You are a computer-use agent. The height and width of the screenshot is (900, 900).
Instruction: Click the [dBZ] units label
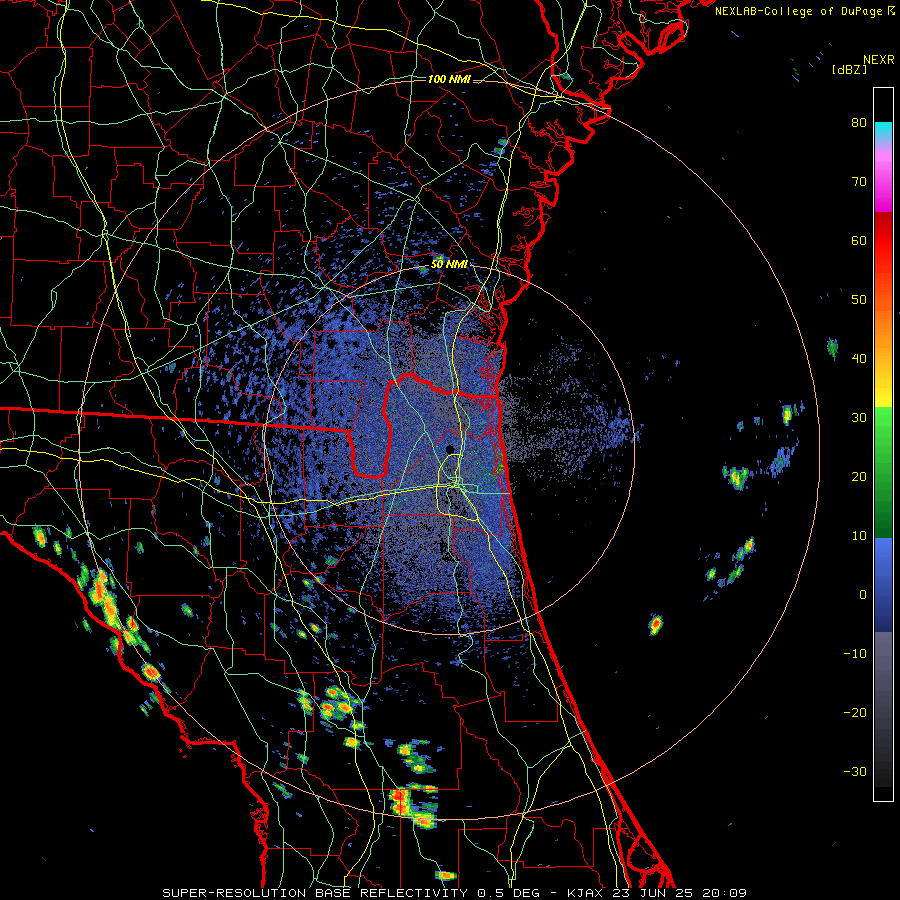(849, 69)
